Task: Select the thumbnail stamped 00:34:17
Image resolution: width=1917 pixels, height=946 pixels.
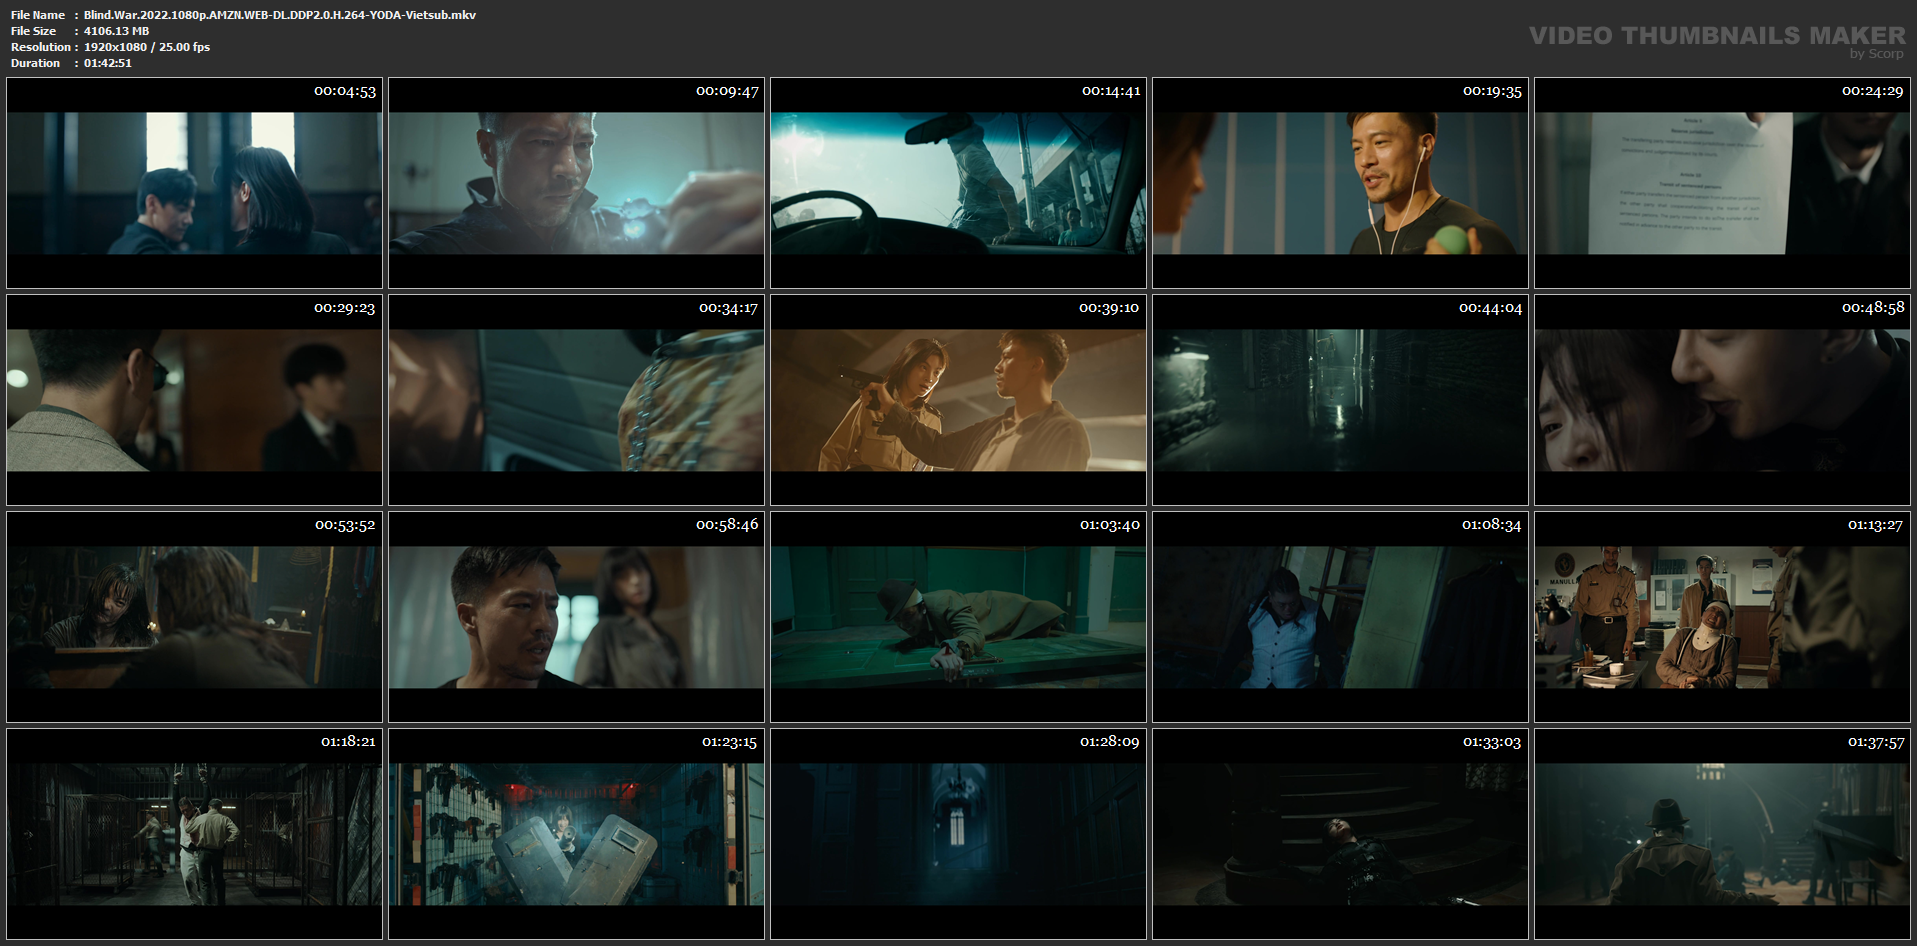Action: (576, 400)
